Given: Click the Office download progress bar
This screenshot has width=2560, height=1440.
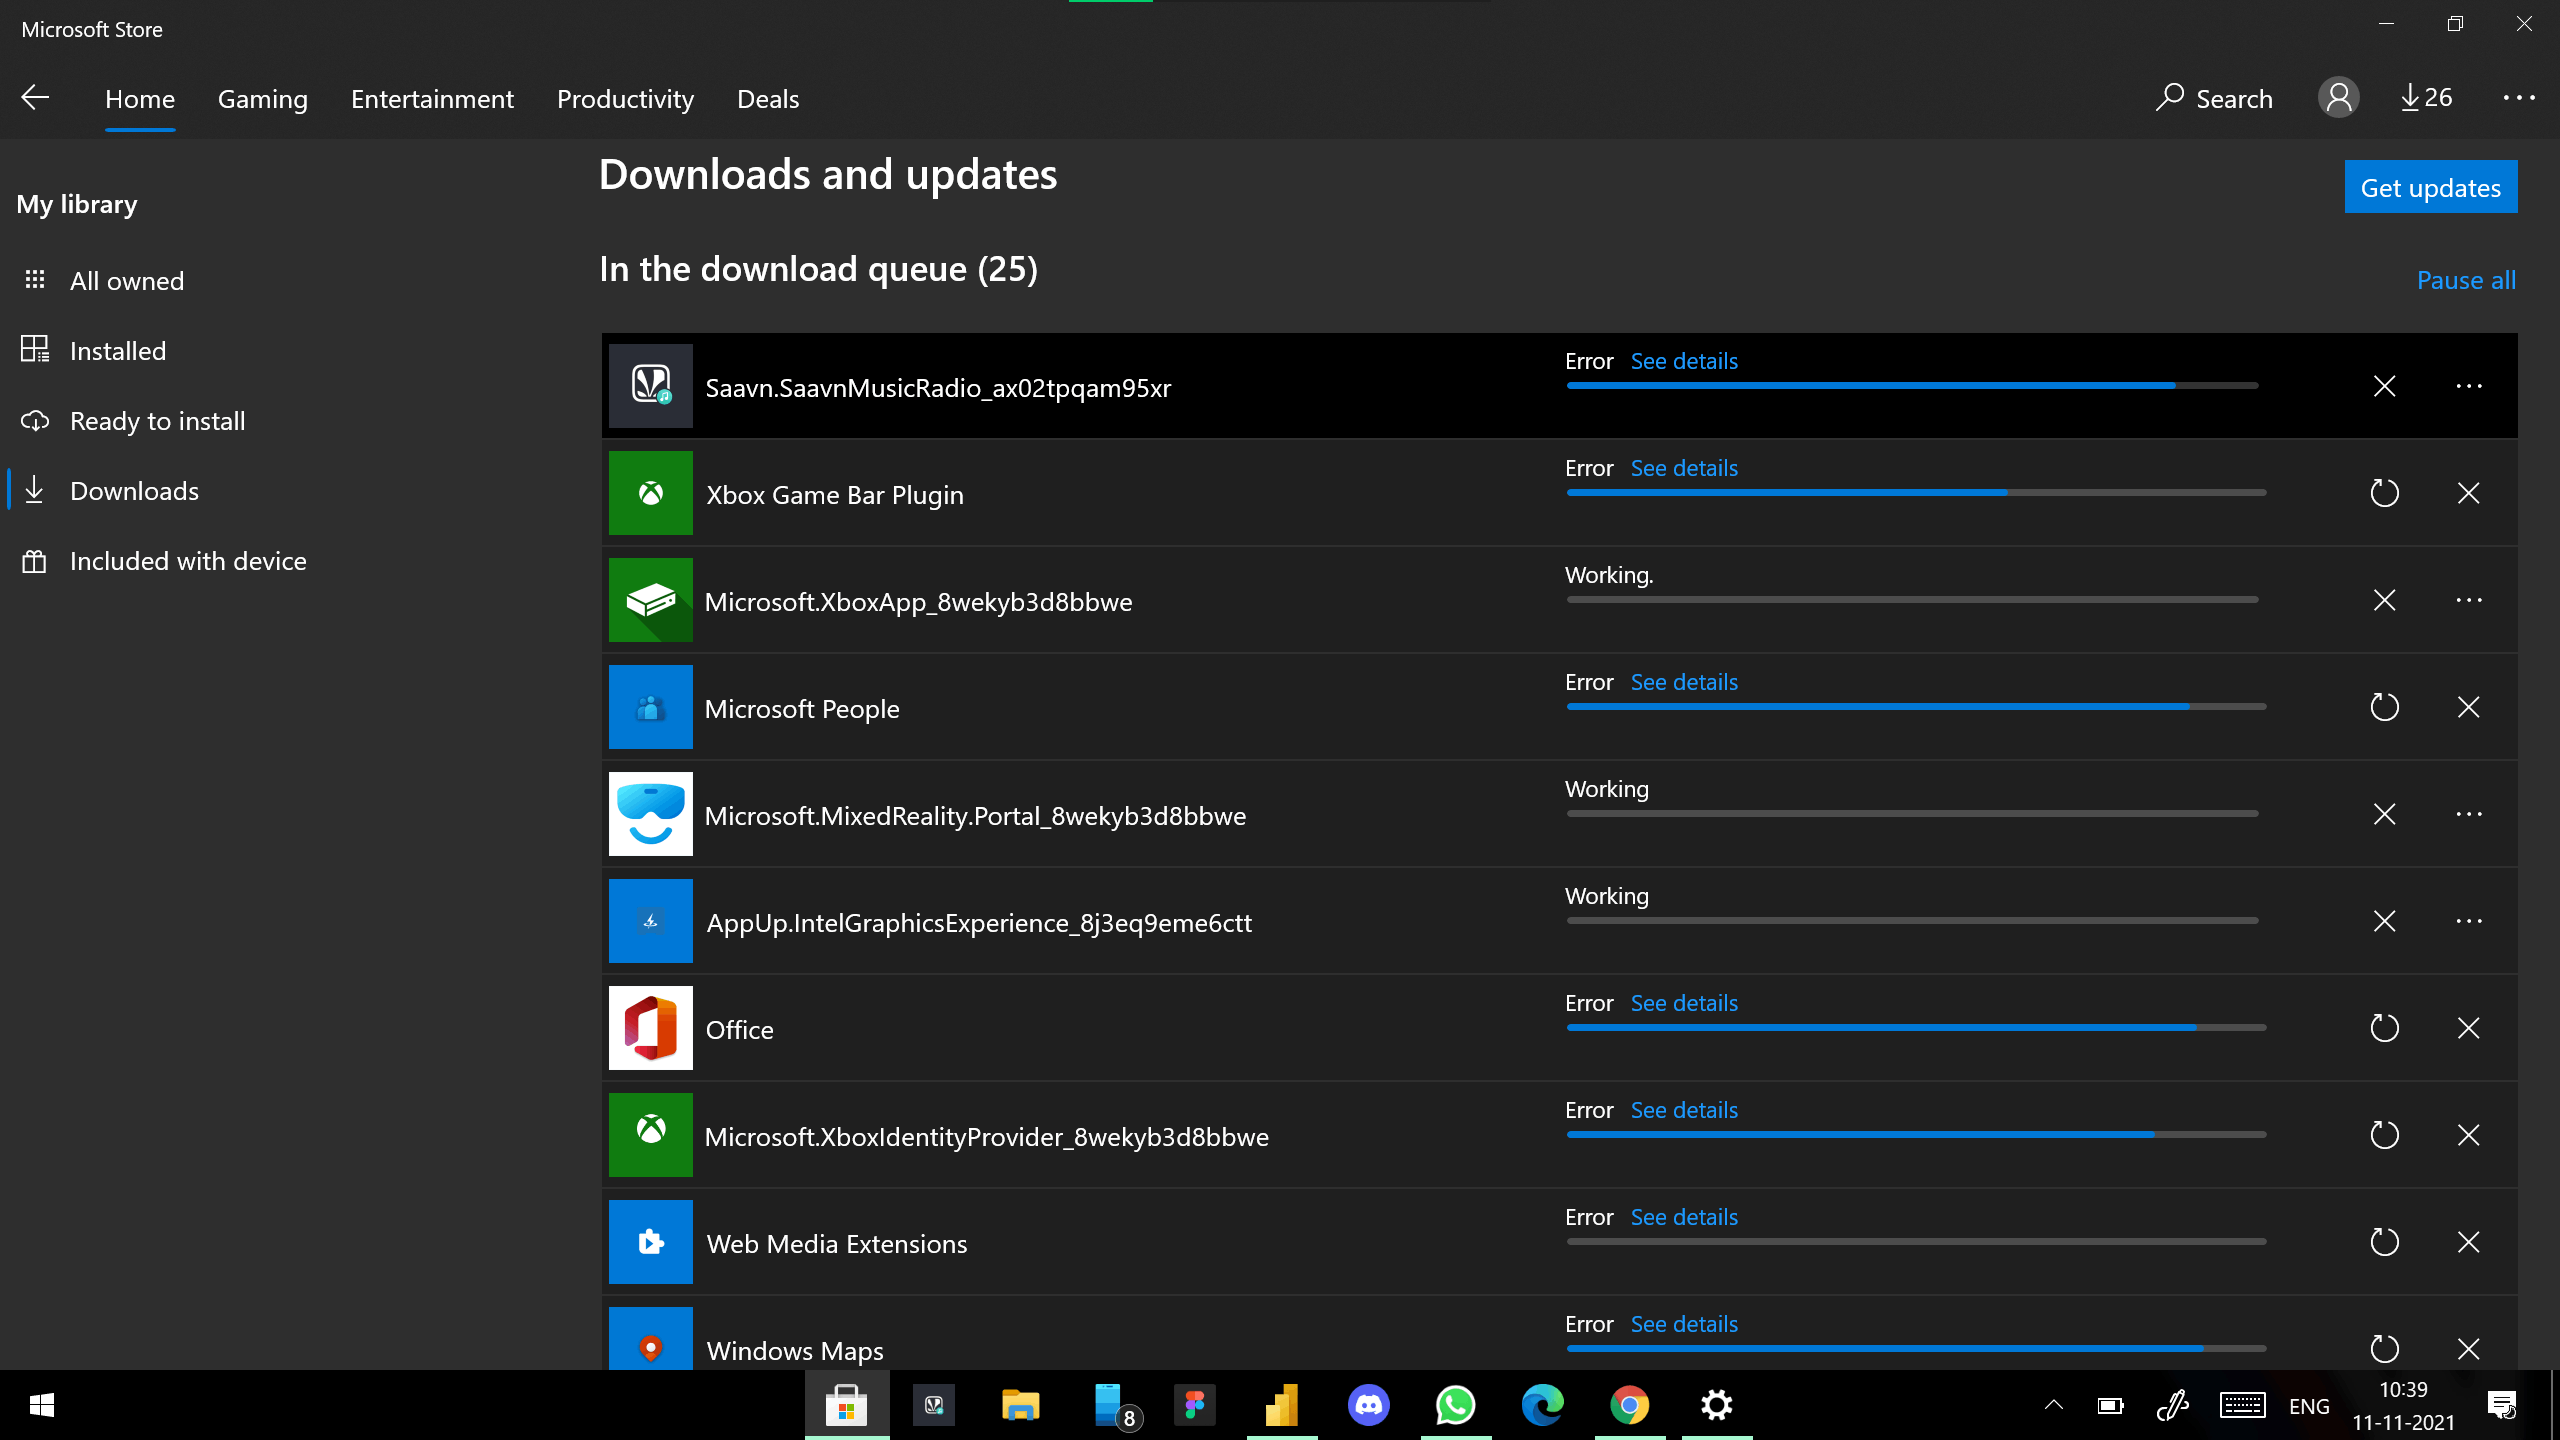Looking at the screenshot, I should click(x=1916, y=1028).
